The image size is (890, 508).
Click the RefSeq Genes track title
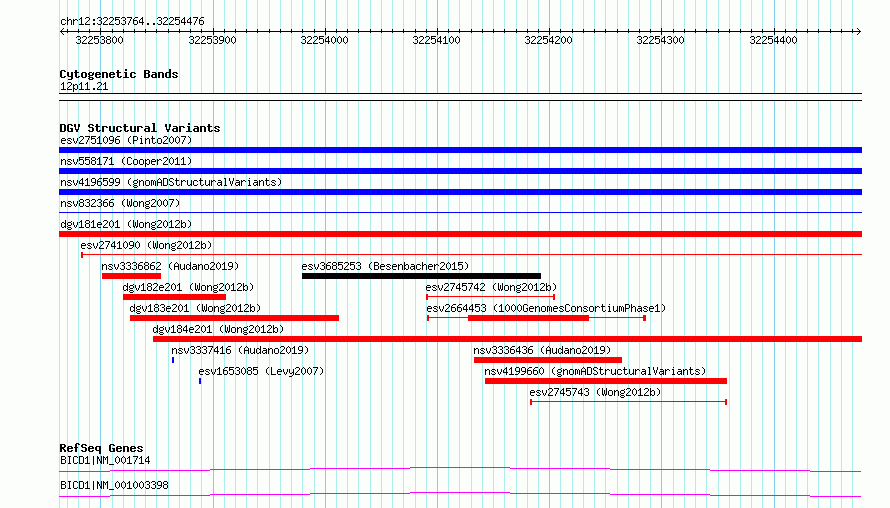click(101, 448)
